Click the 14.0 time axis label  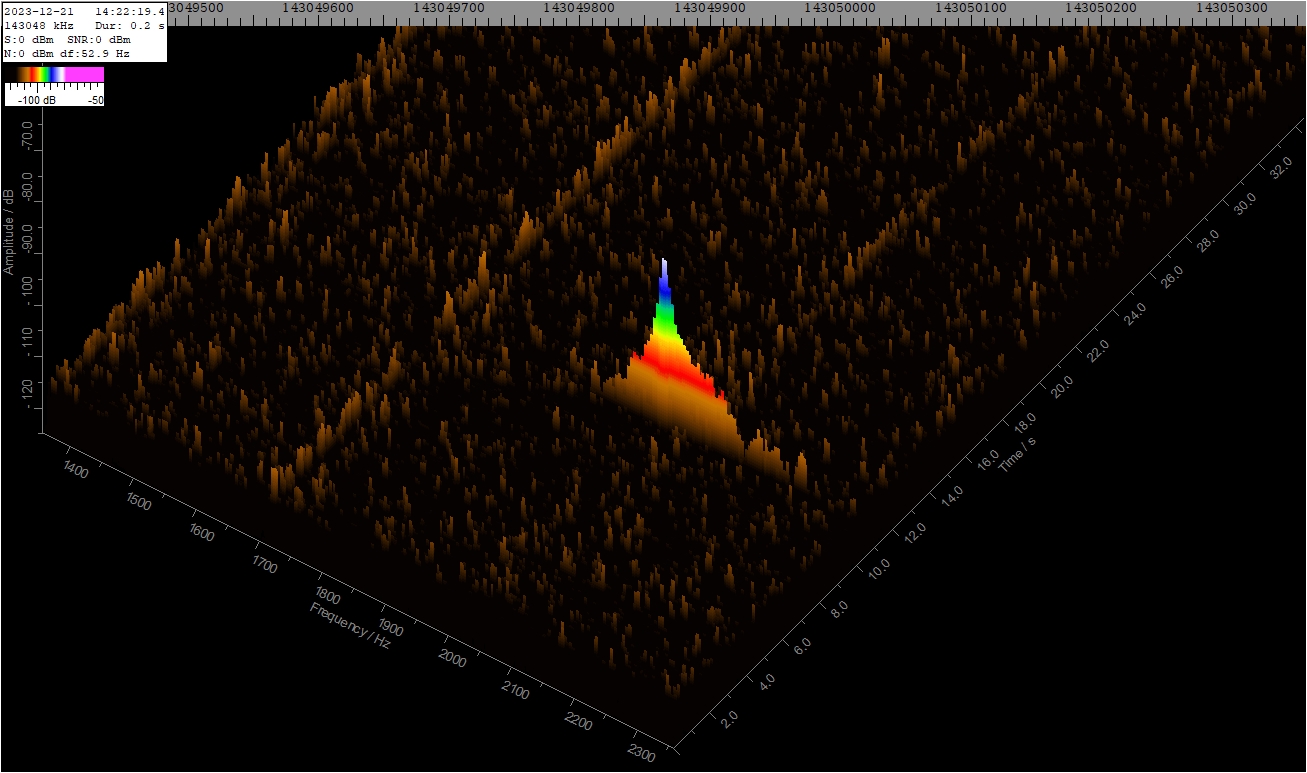point(951,496)
